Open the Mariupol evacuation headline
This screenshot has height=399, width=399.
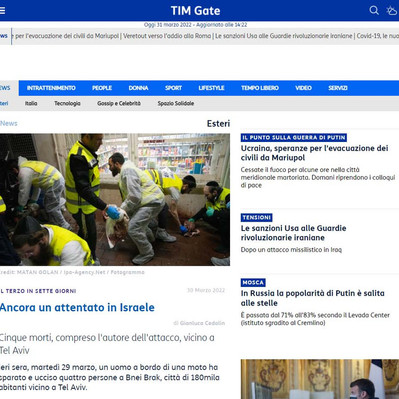[x=314, y=153]
